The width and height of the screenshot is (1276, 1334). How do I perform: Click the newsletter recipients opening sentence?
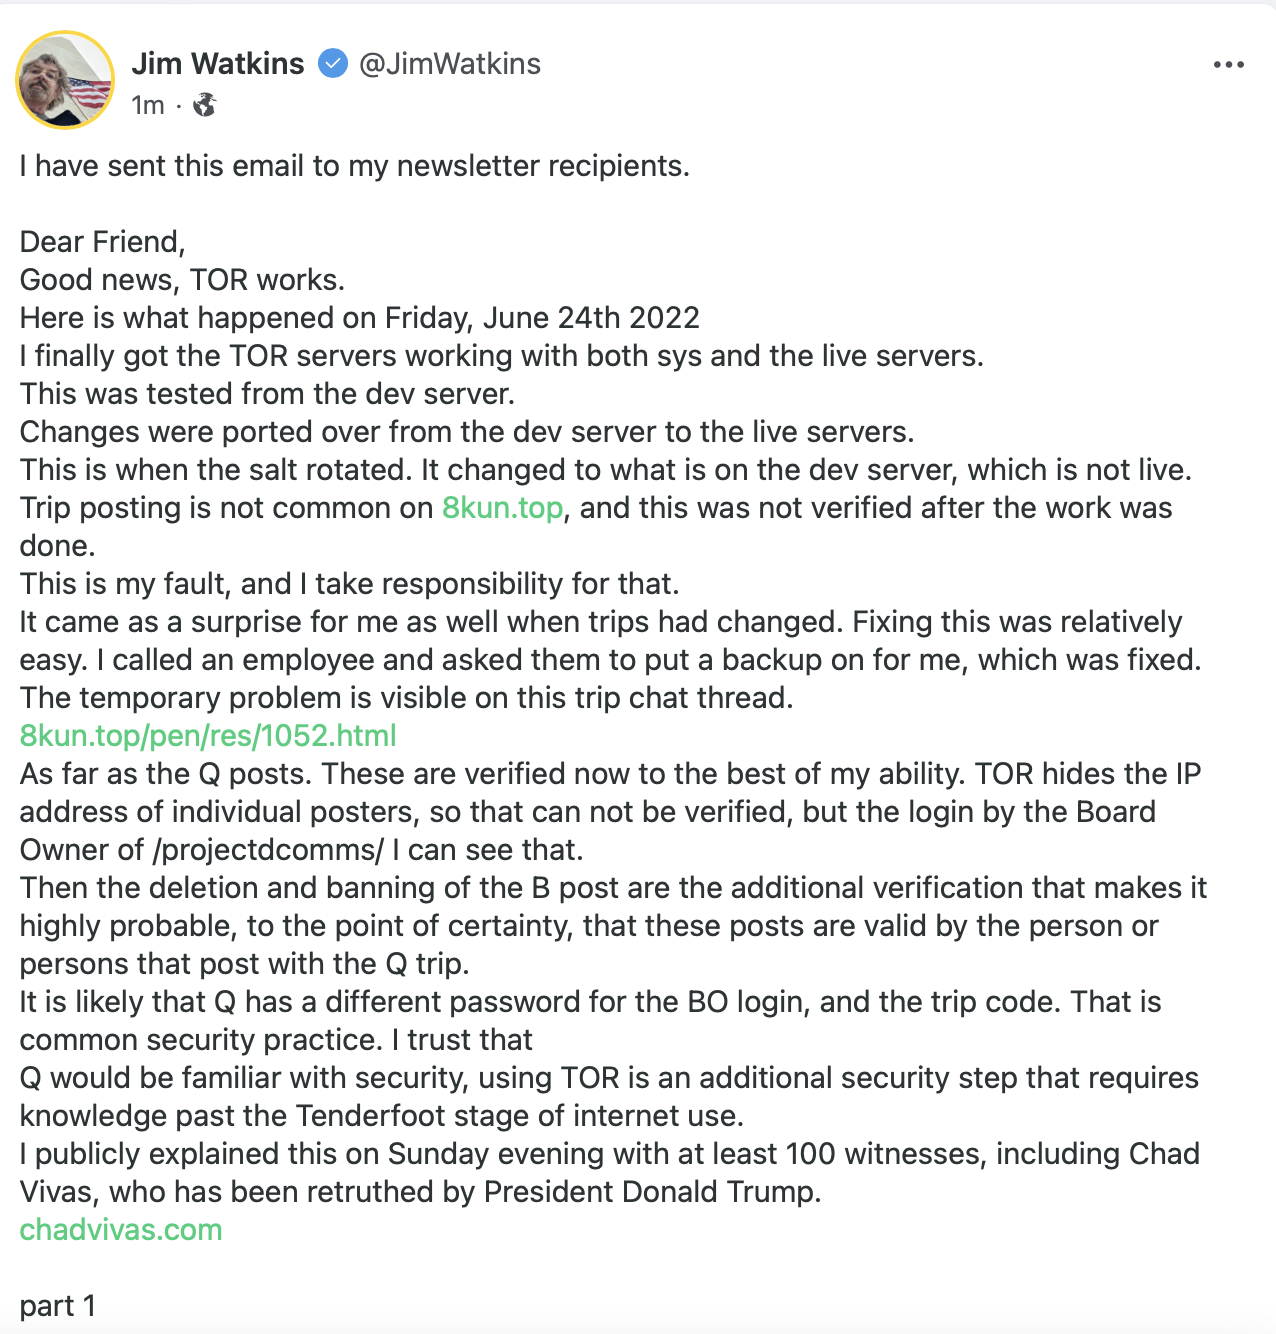[355, 166]
